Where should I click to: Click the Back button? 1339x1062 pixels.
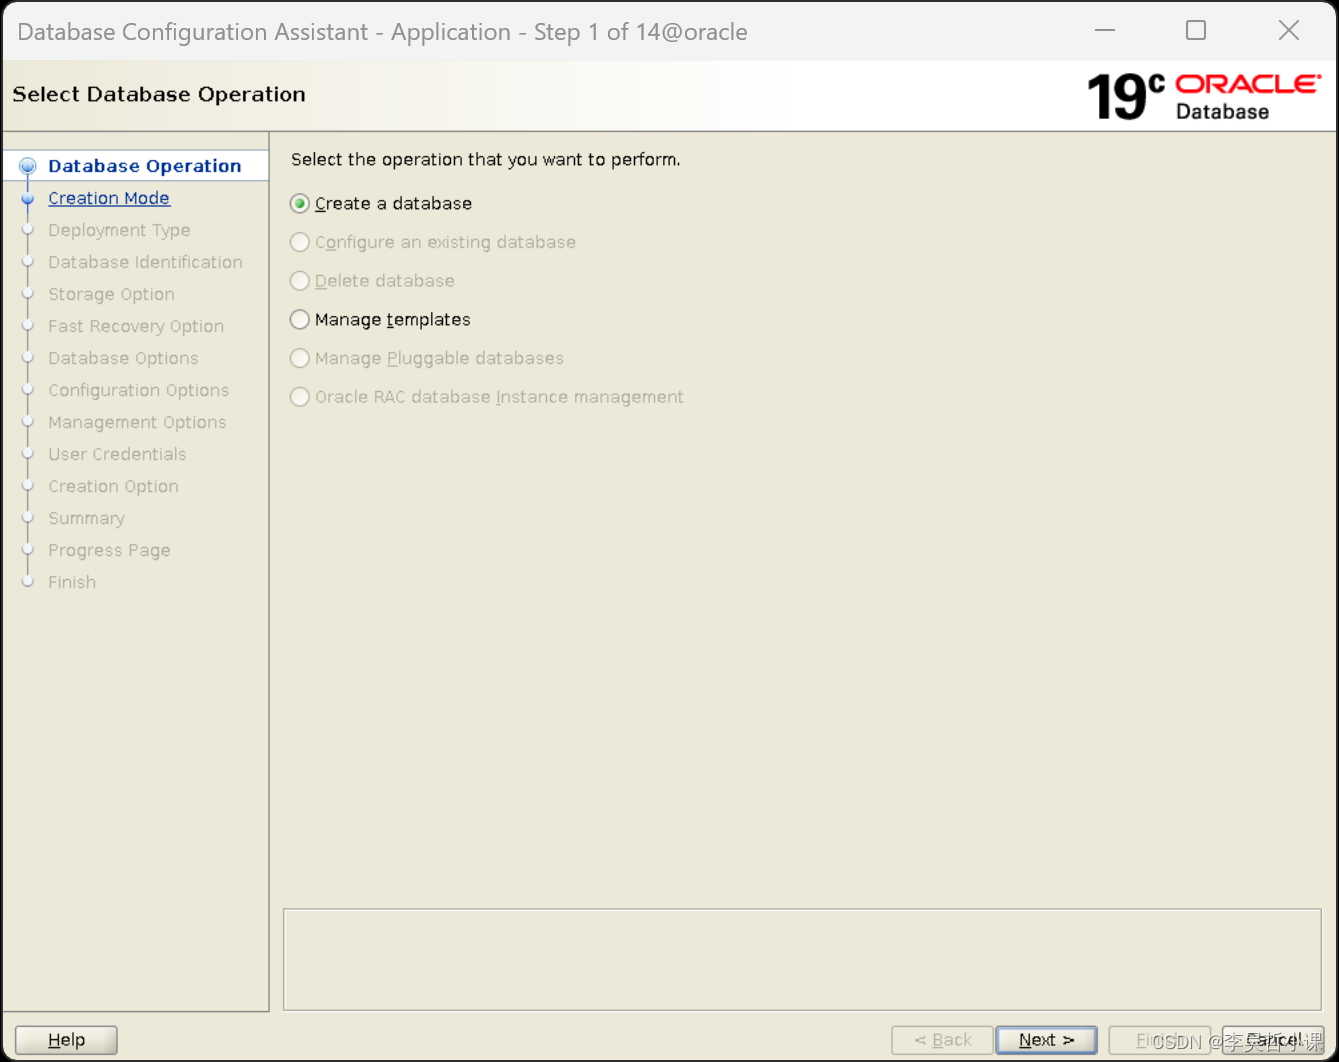942,1040
